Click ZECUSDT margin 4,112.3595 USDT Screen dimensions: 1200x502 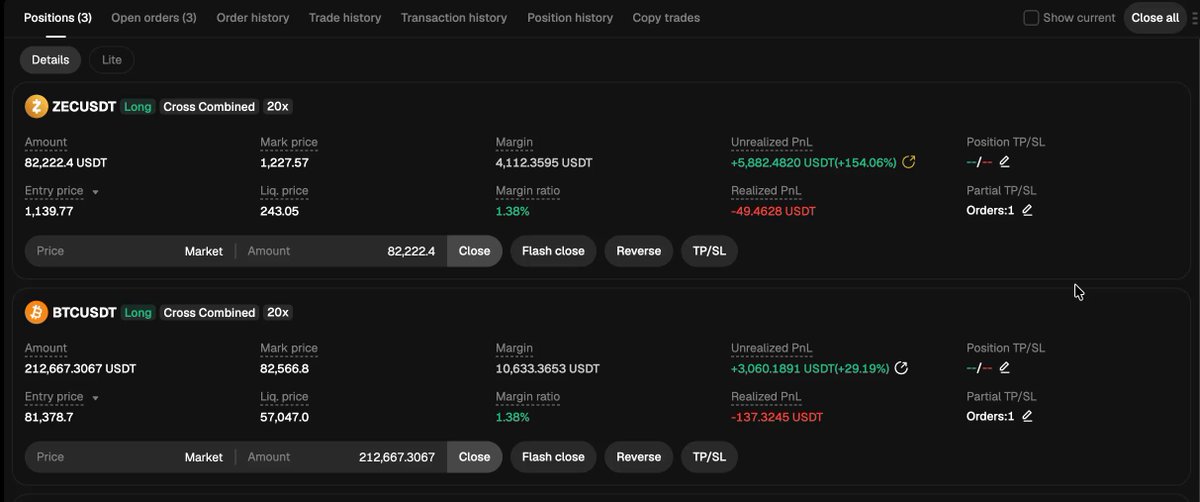545,162
